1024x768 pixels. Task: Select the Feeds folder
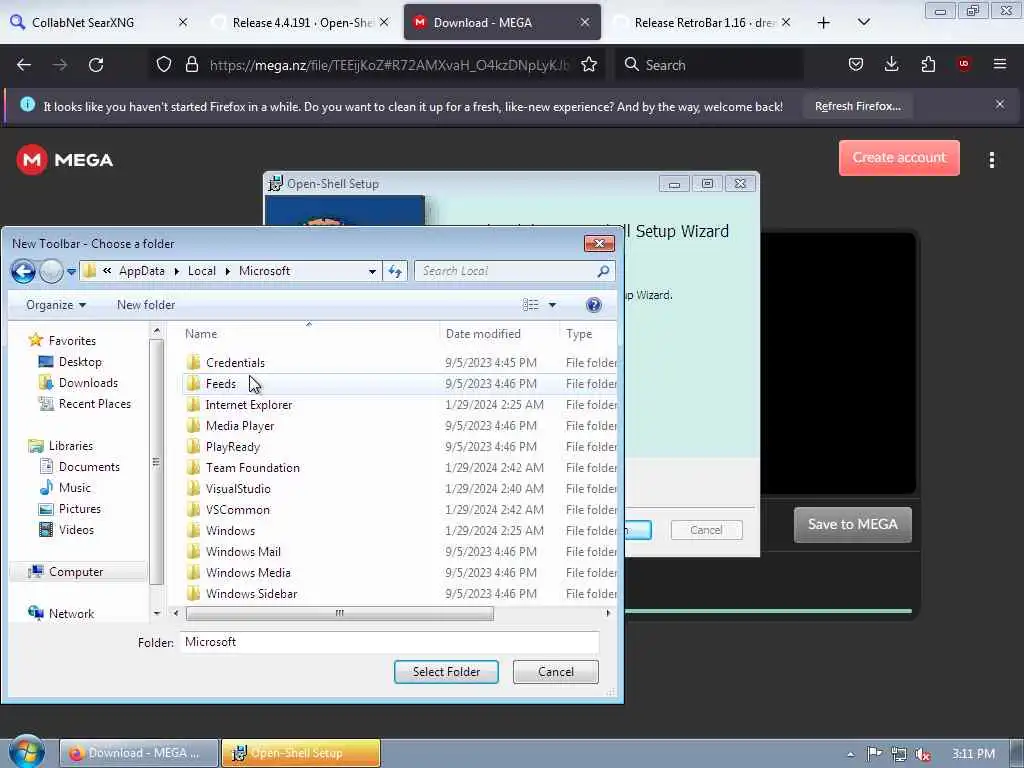pyautogui.click(x=221, y=383)
